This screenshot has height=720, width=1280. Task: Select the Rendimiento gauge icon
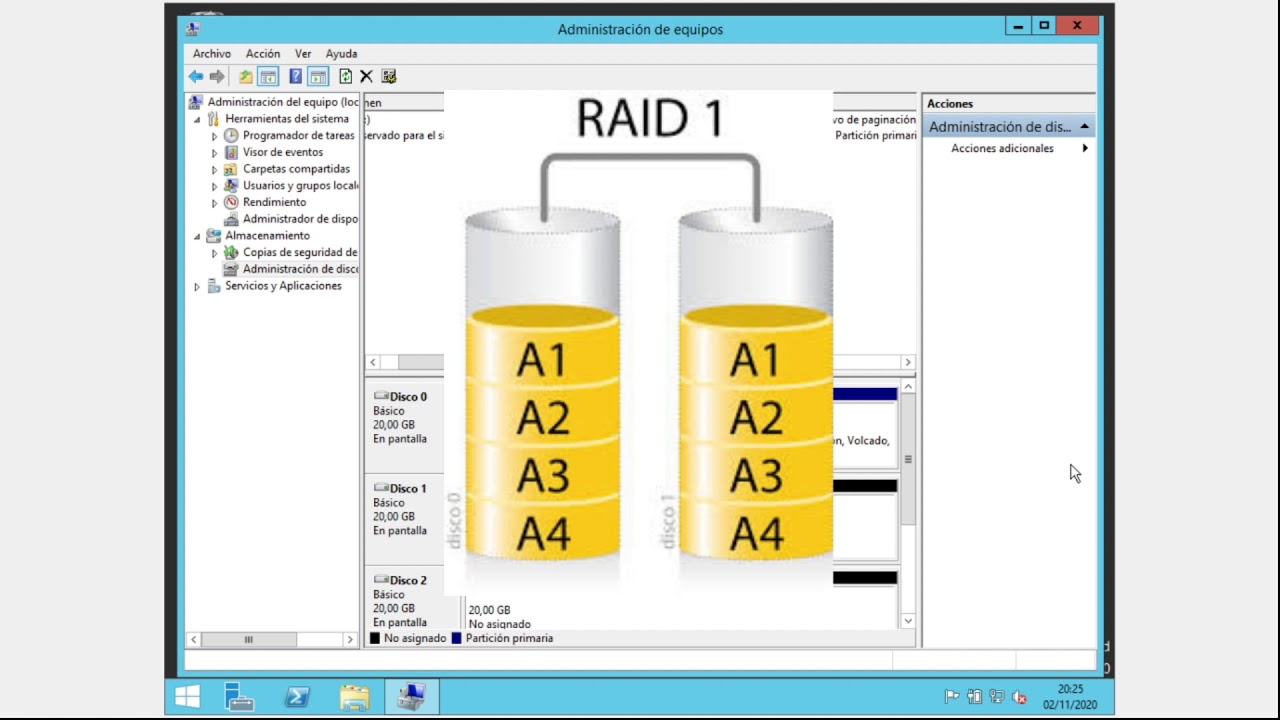(231, 202)
